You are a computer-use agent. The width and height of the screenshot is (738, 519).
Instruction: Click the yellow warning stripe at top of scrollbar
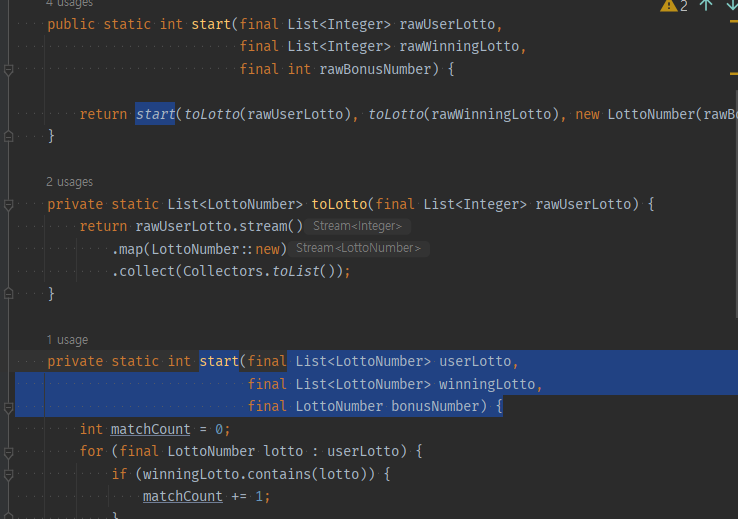(734, 22)
